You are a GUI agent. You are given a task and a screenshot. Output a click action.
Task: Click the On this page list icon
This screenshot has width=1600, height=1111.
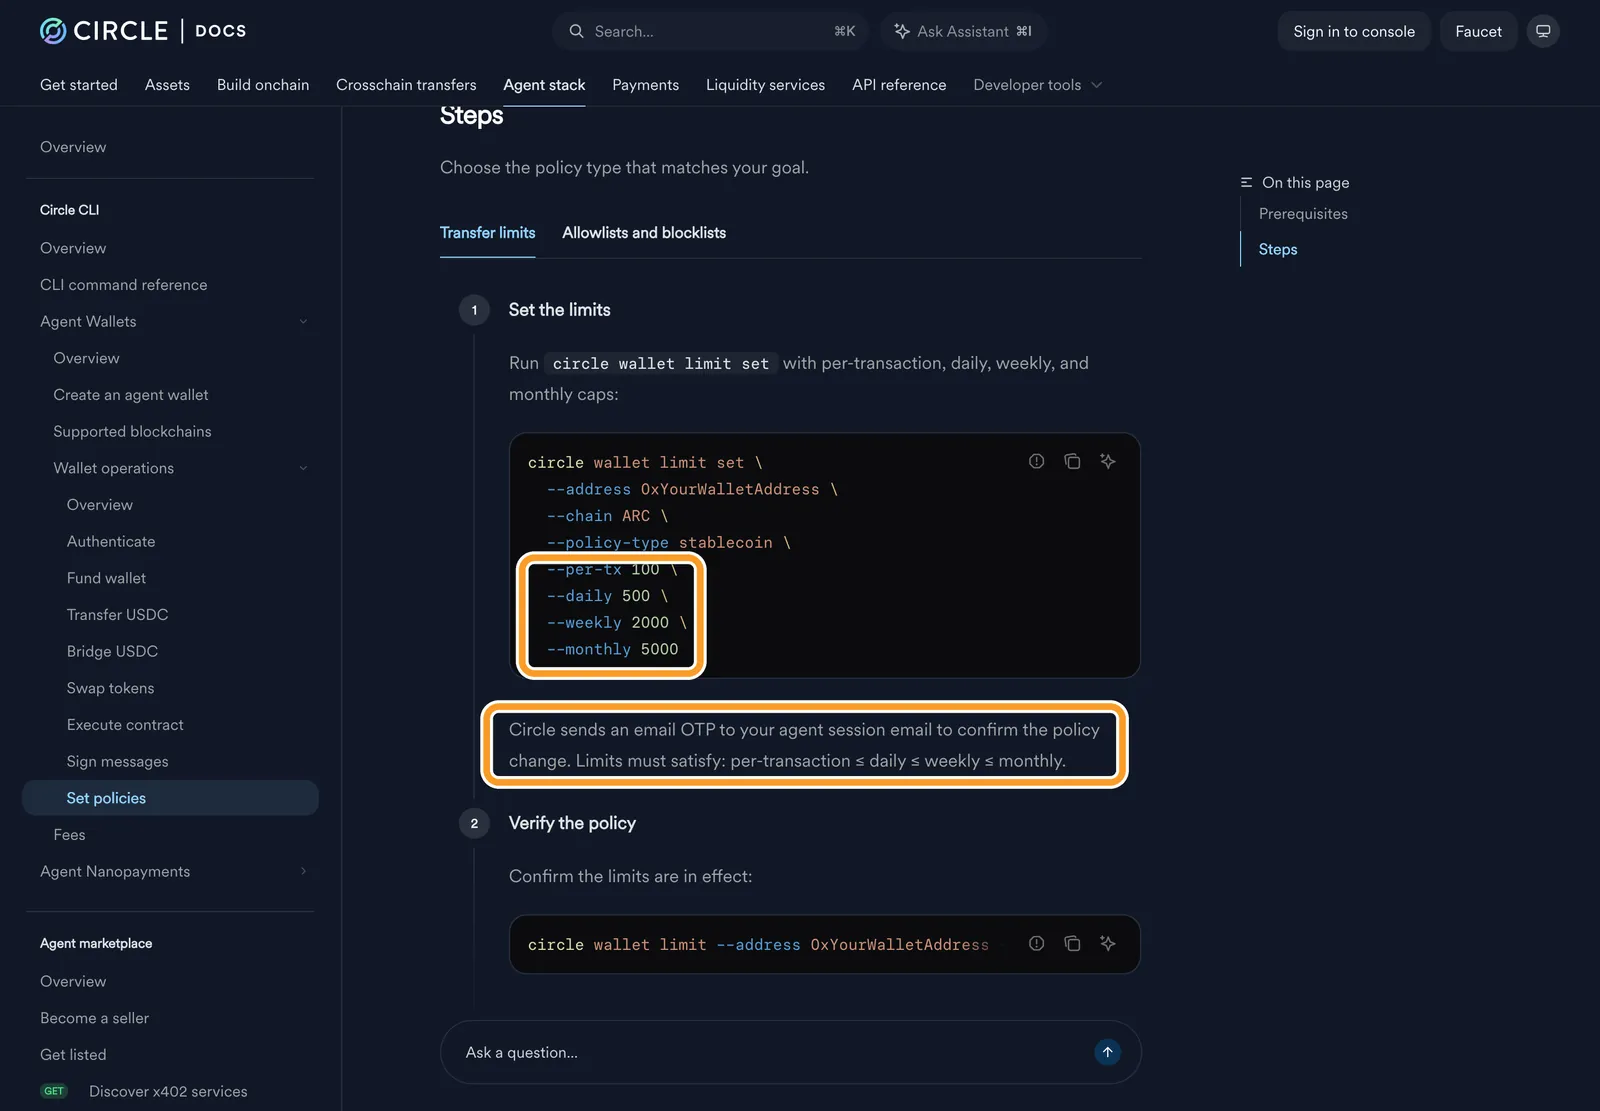coord(1246,182)
